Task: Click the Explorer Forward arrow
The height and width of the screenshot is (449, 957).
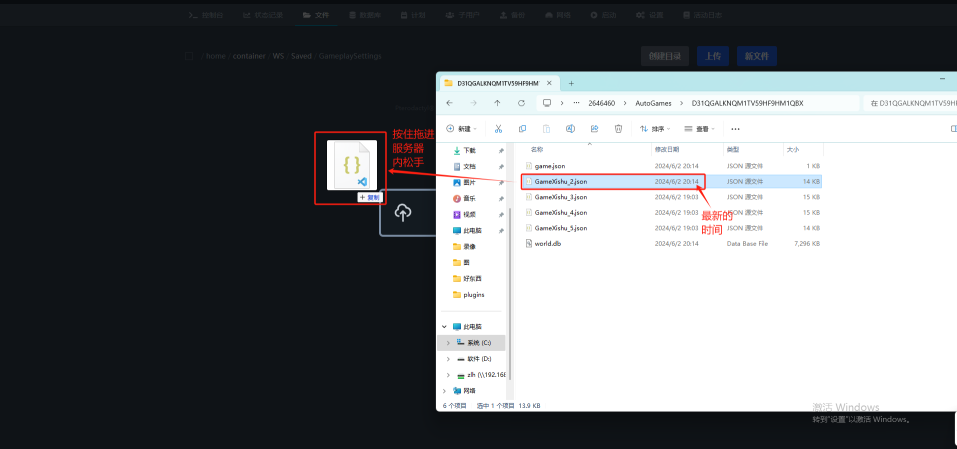Action: (474, 103)
